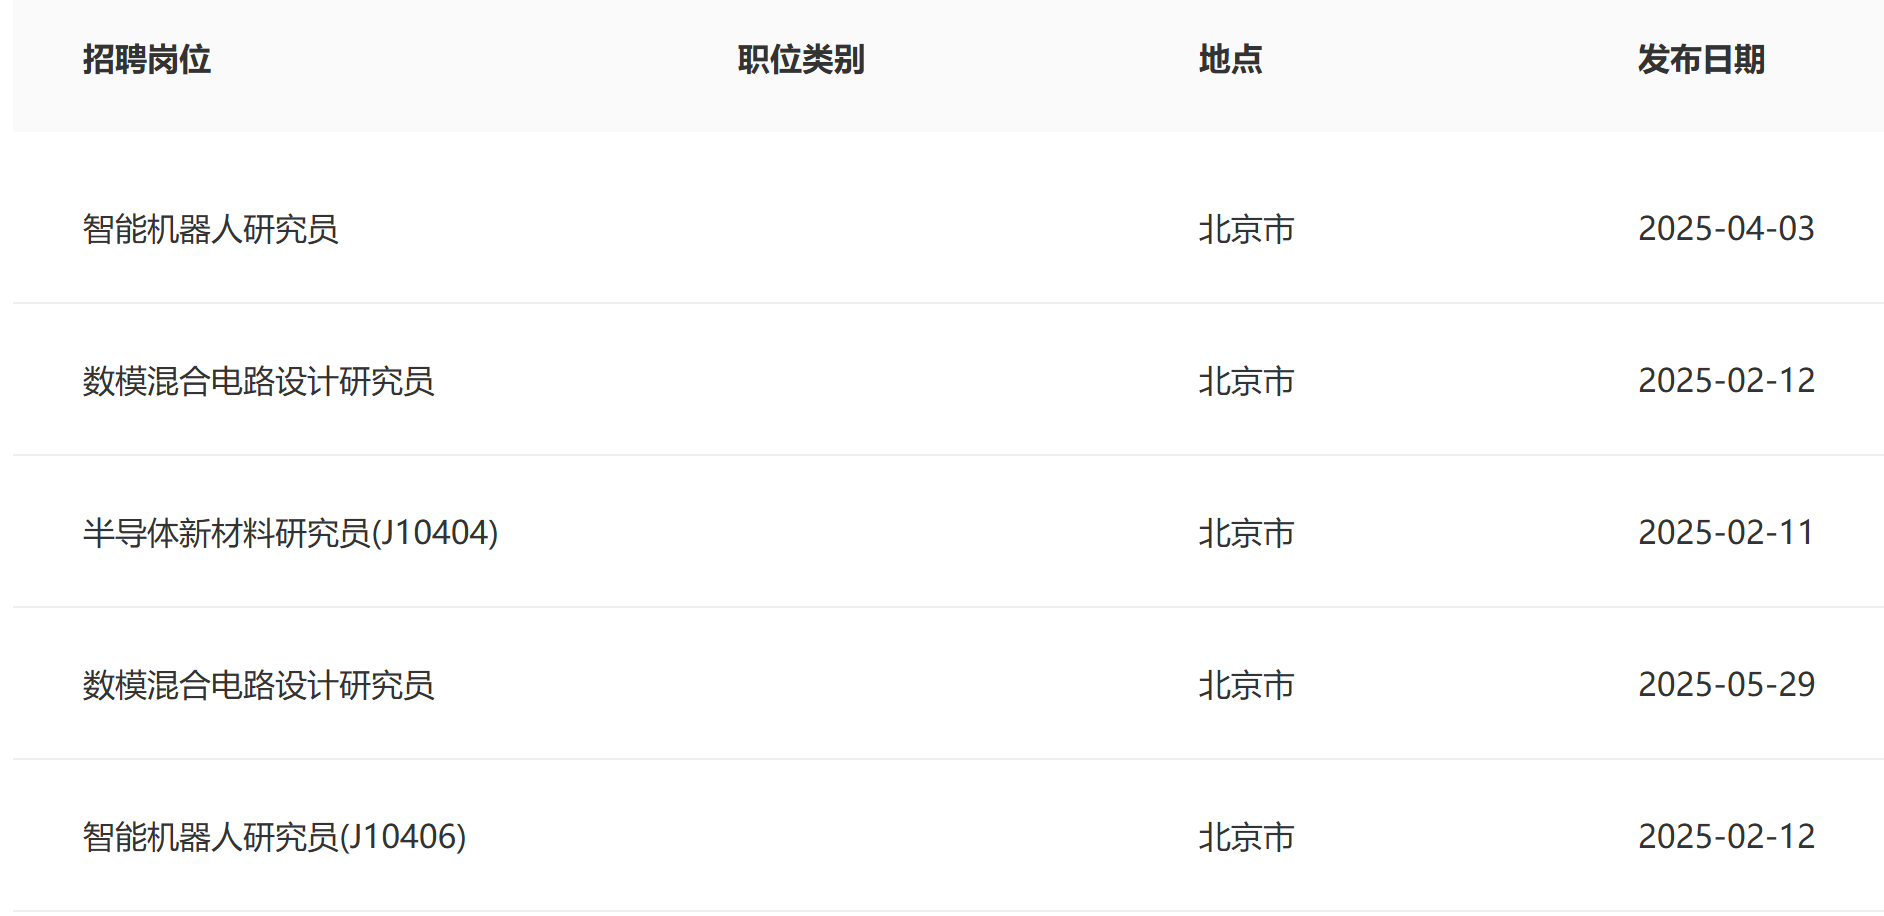Click empty 职位类别 cell in the 半导体新材料研究员 row

tap(801, 533)
